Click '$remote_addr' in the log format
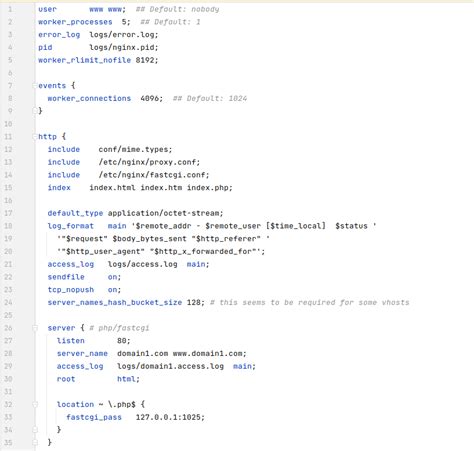 [x=163, y=226]
